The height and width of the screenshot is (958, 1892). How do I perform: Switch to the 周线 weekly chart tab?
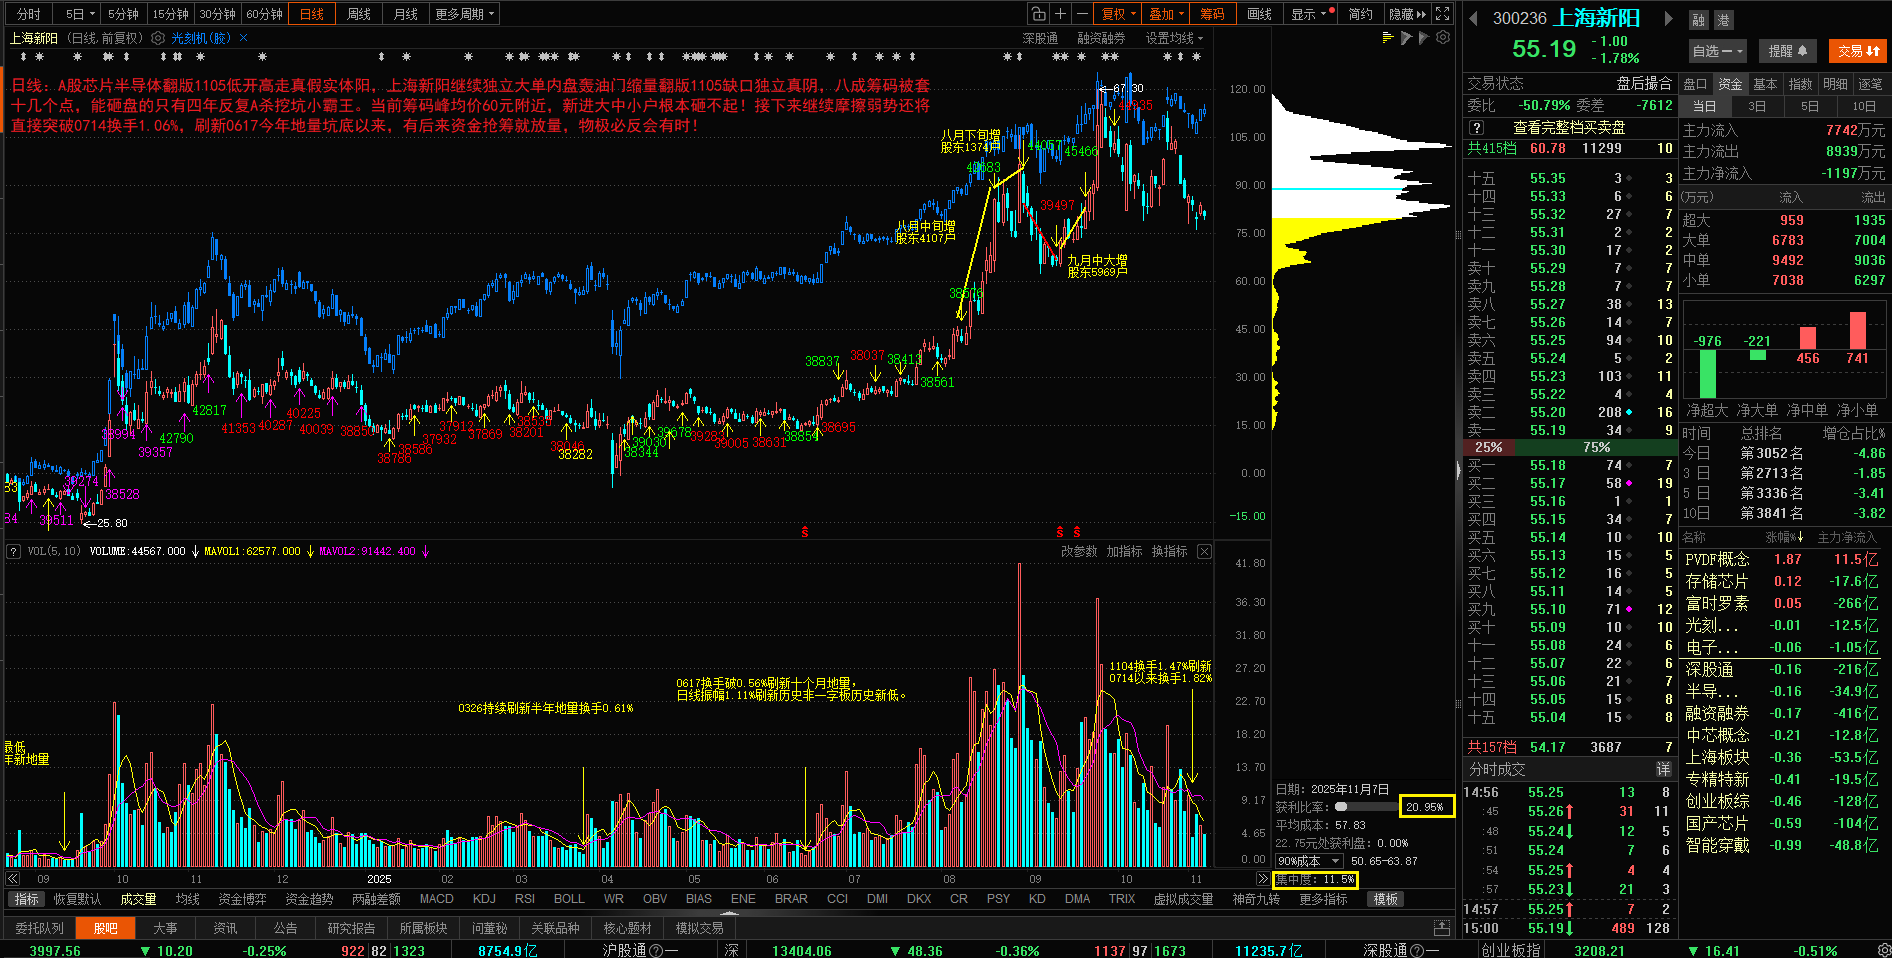(x=359, y=14)
